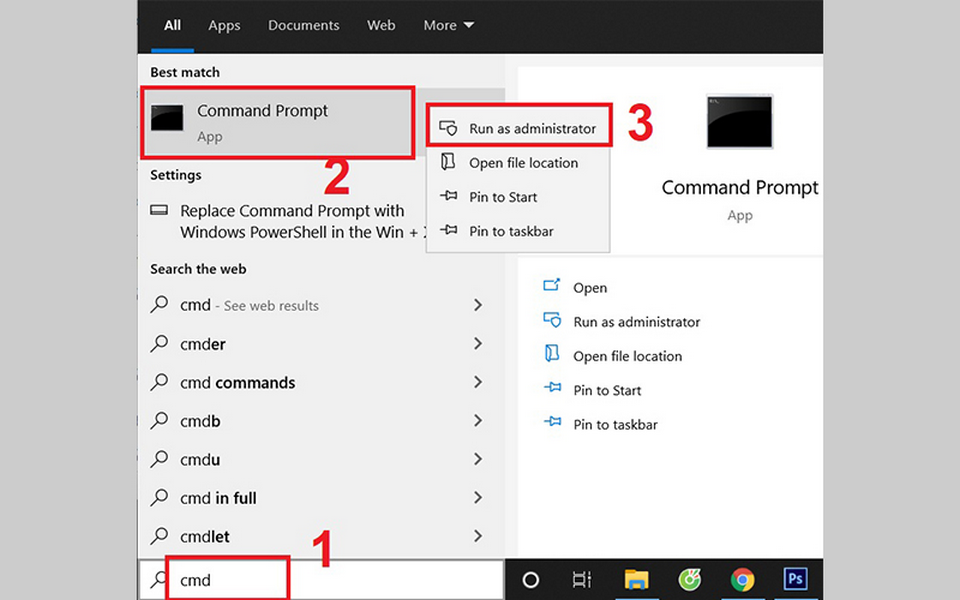Click Pin to taskbar in preview pane
Viewport: 960px width, 600px height.
coord(615,425)
